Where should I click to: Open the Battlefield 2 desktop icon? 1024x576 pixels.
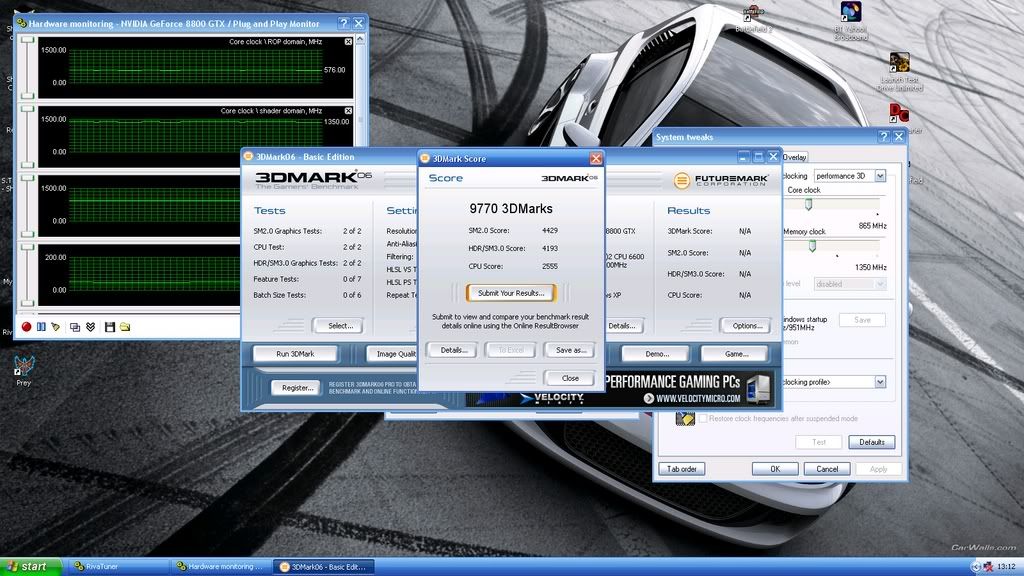754,18
